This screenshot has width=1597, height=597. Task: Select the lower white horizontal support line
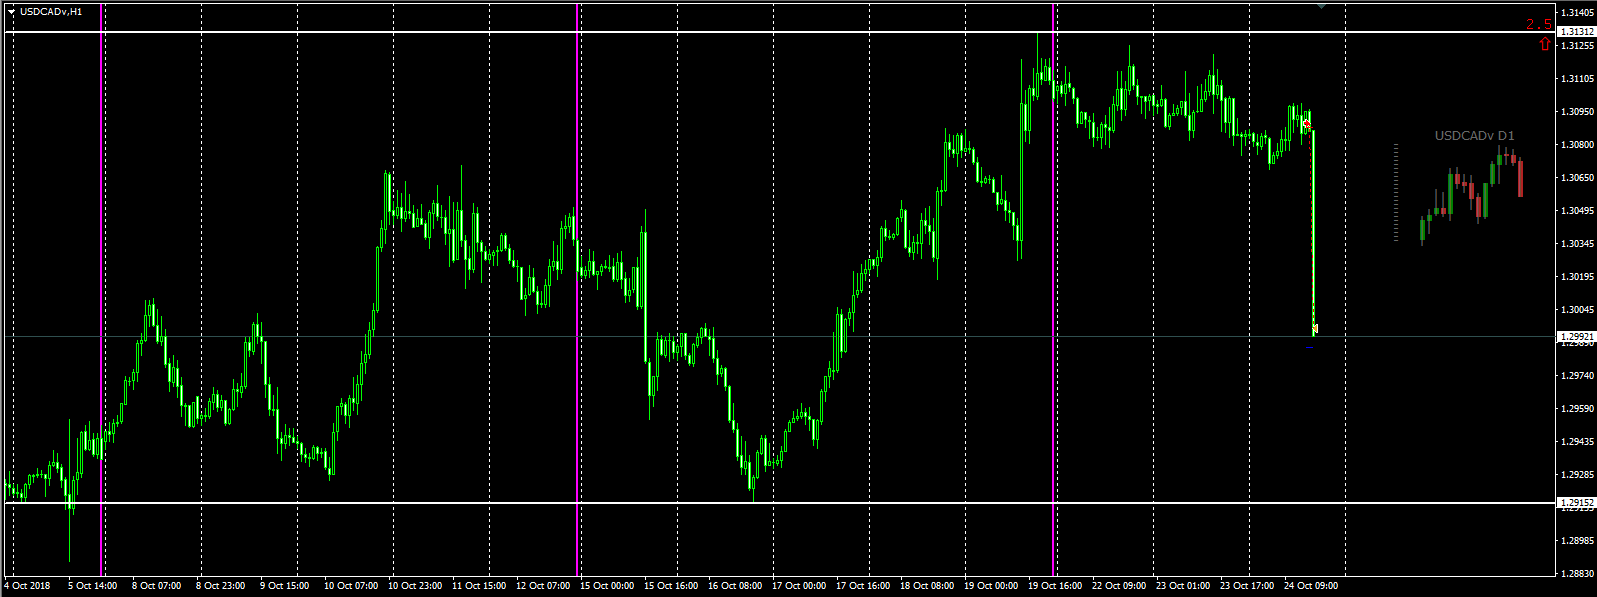pos(780,503)
